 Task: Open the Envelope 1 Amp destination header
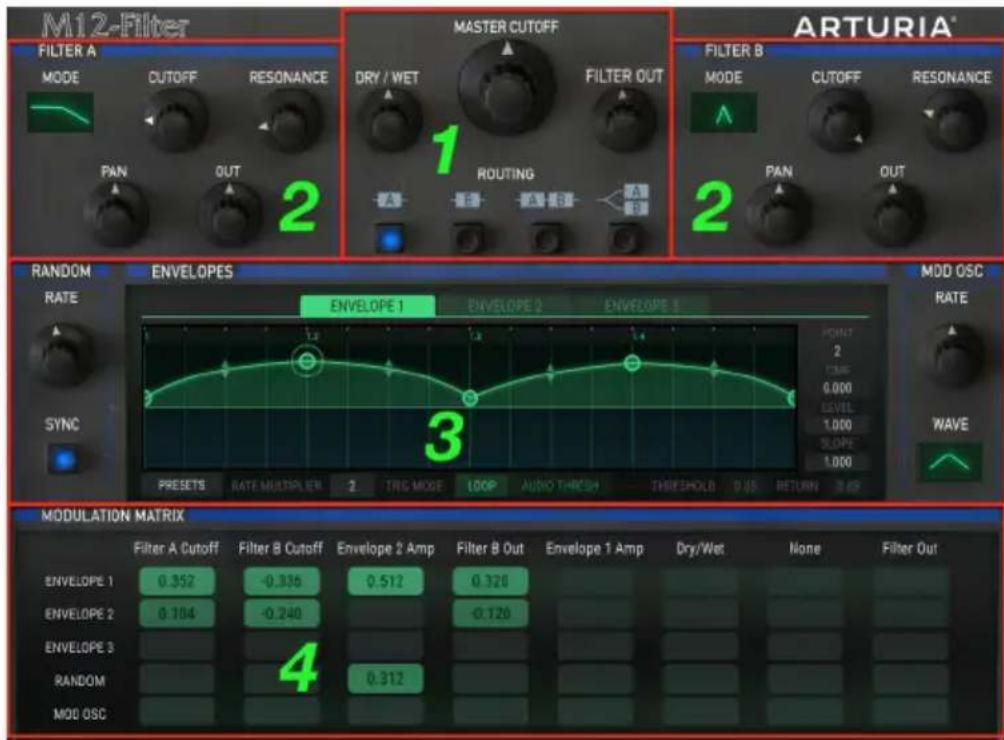point(595,549)
